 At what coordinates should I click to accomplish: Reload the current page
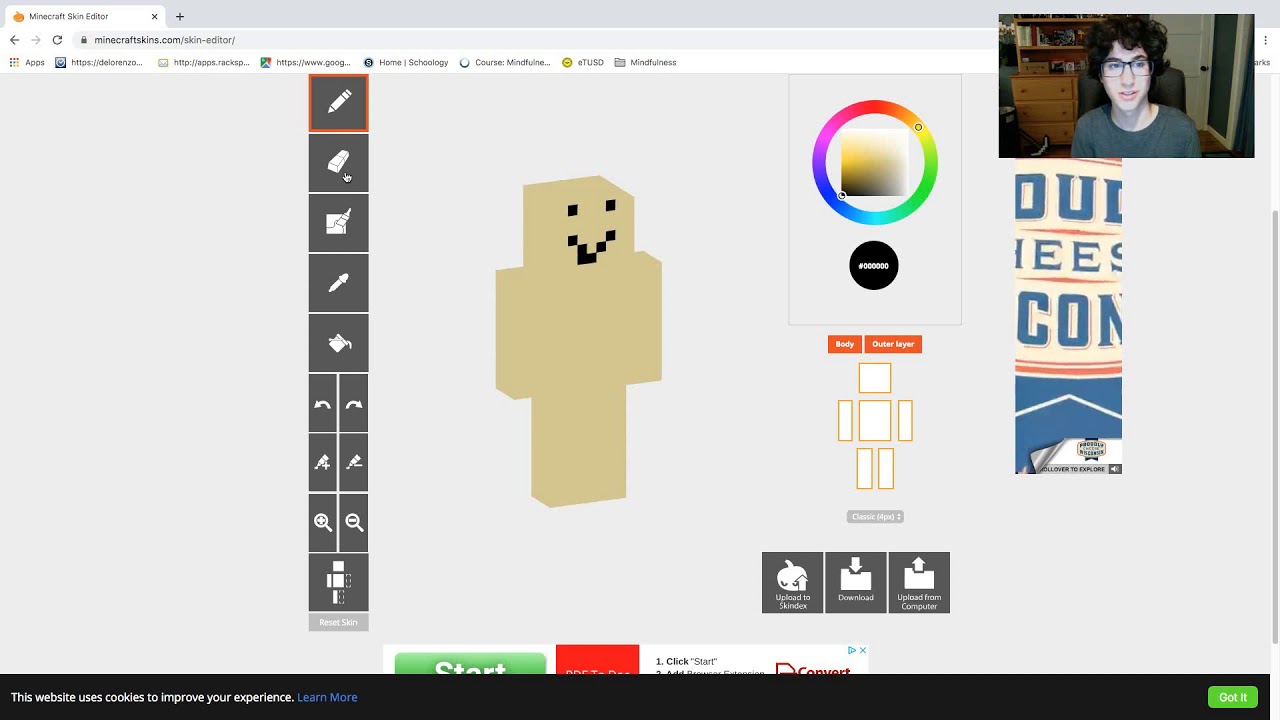[57, 40]
